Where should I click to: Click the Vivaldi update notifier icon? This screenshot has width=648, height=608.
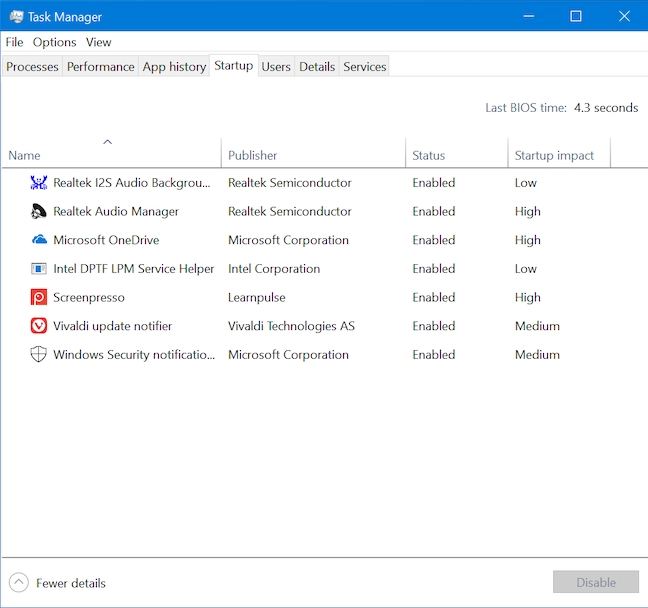tap(39, 326)
